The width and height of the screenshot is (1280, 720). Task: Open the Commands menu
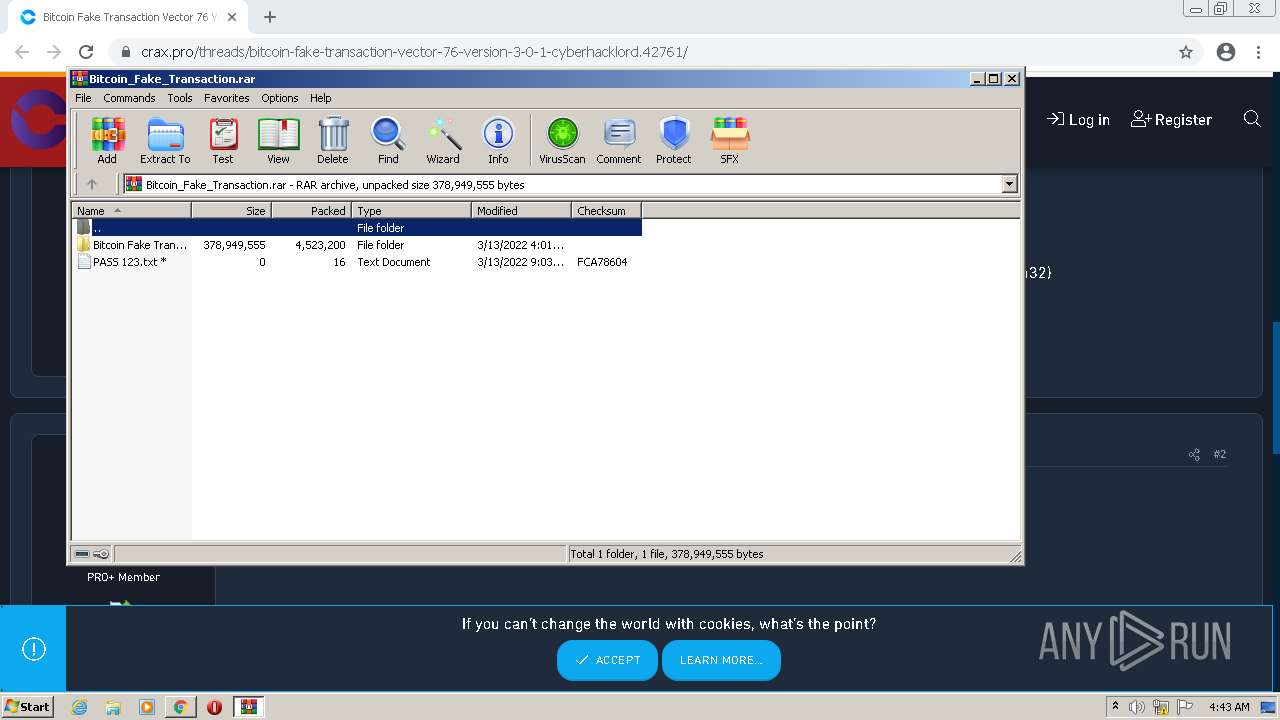[129, 98]
